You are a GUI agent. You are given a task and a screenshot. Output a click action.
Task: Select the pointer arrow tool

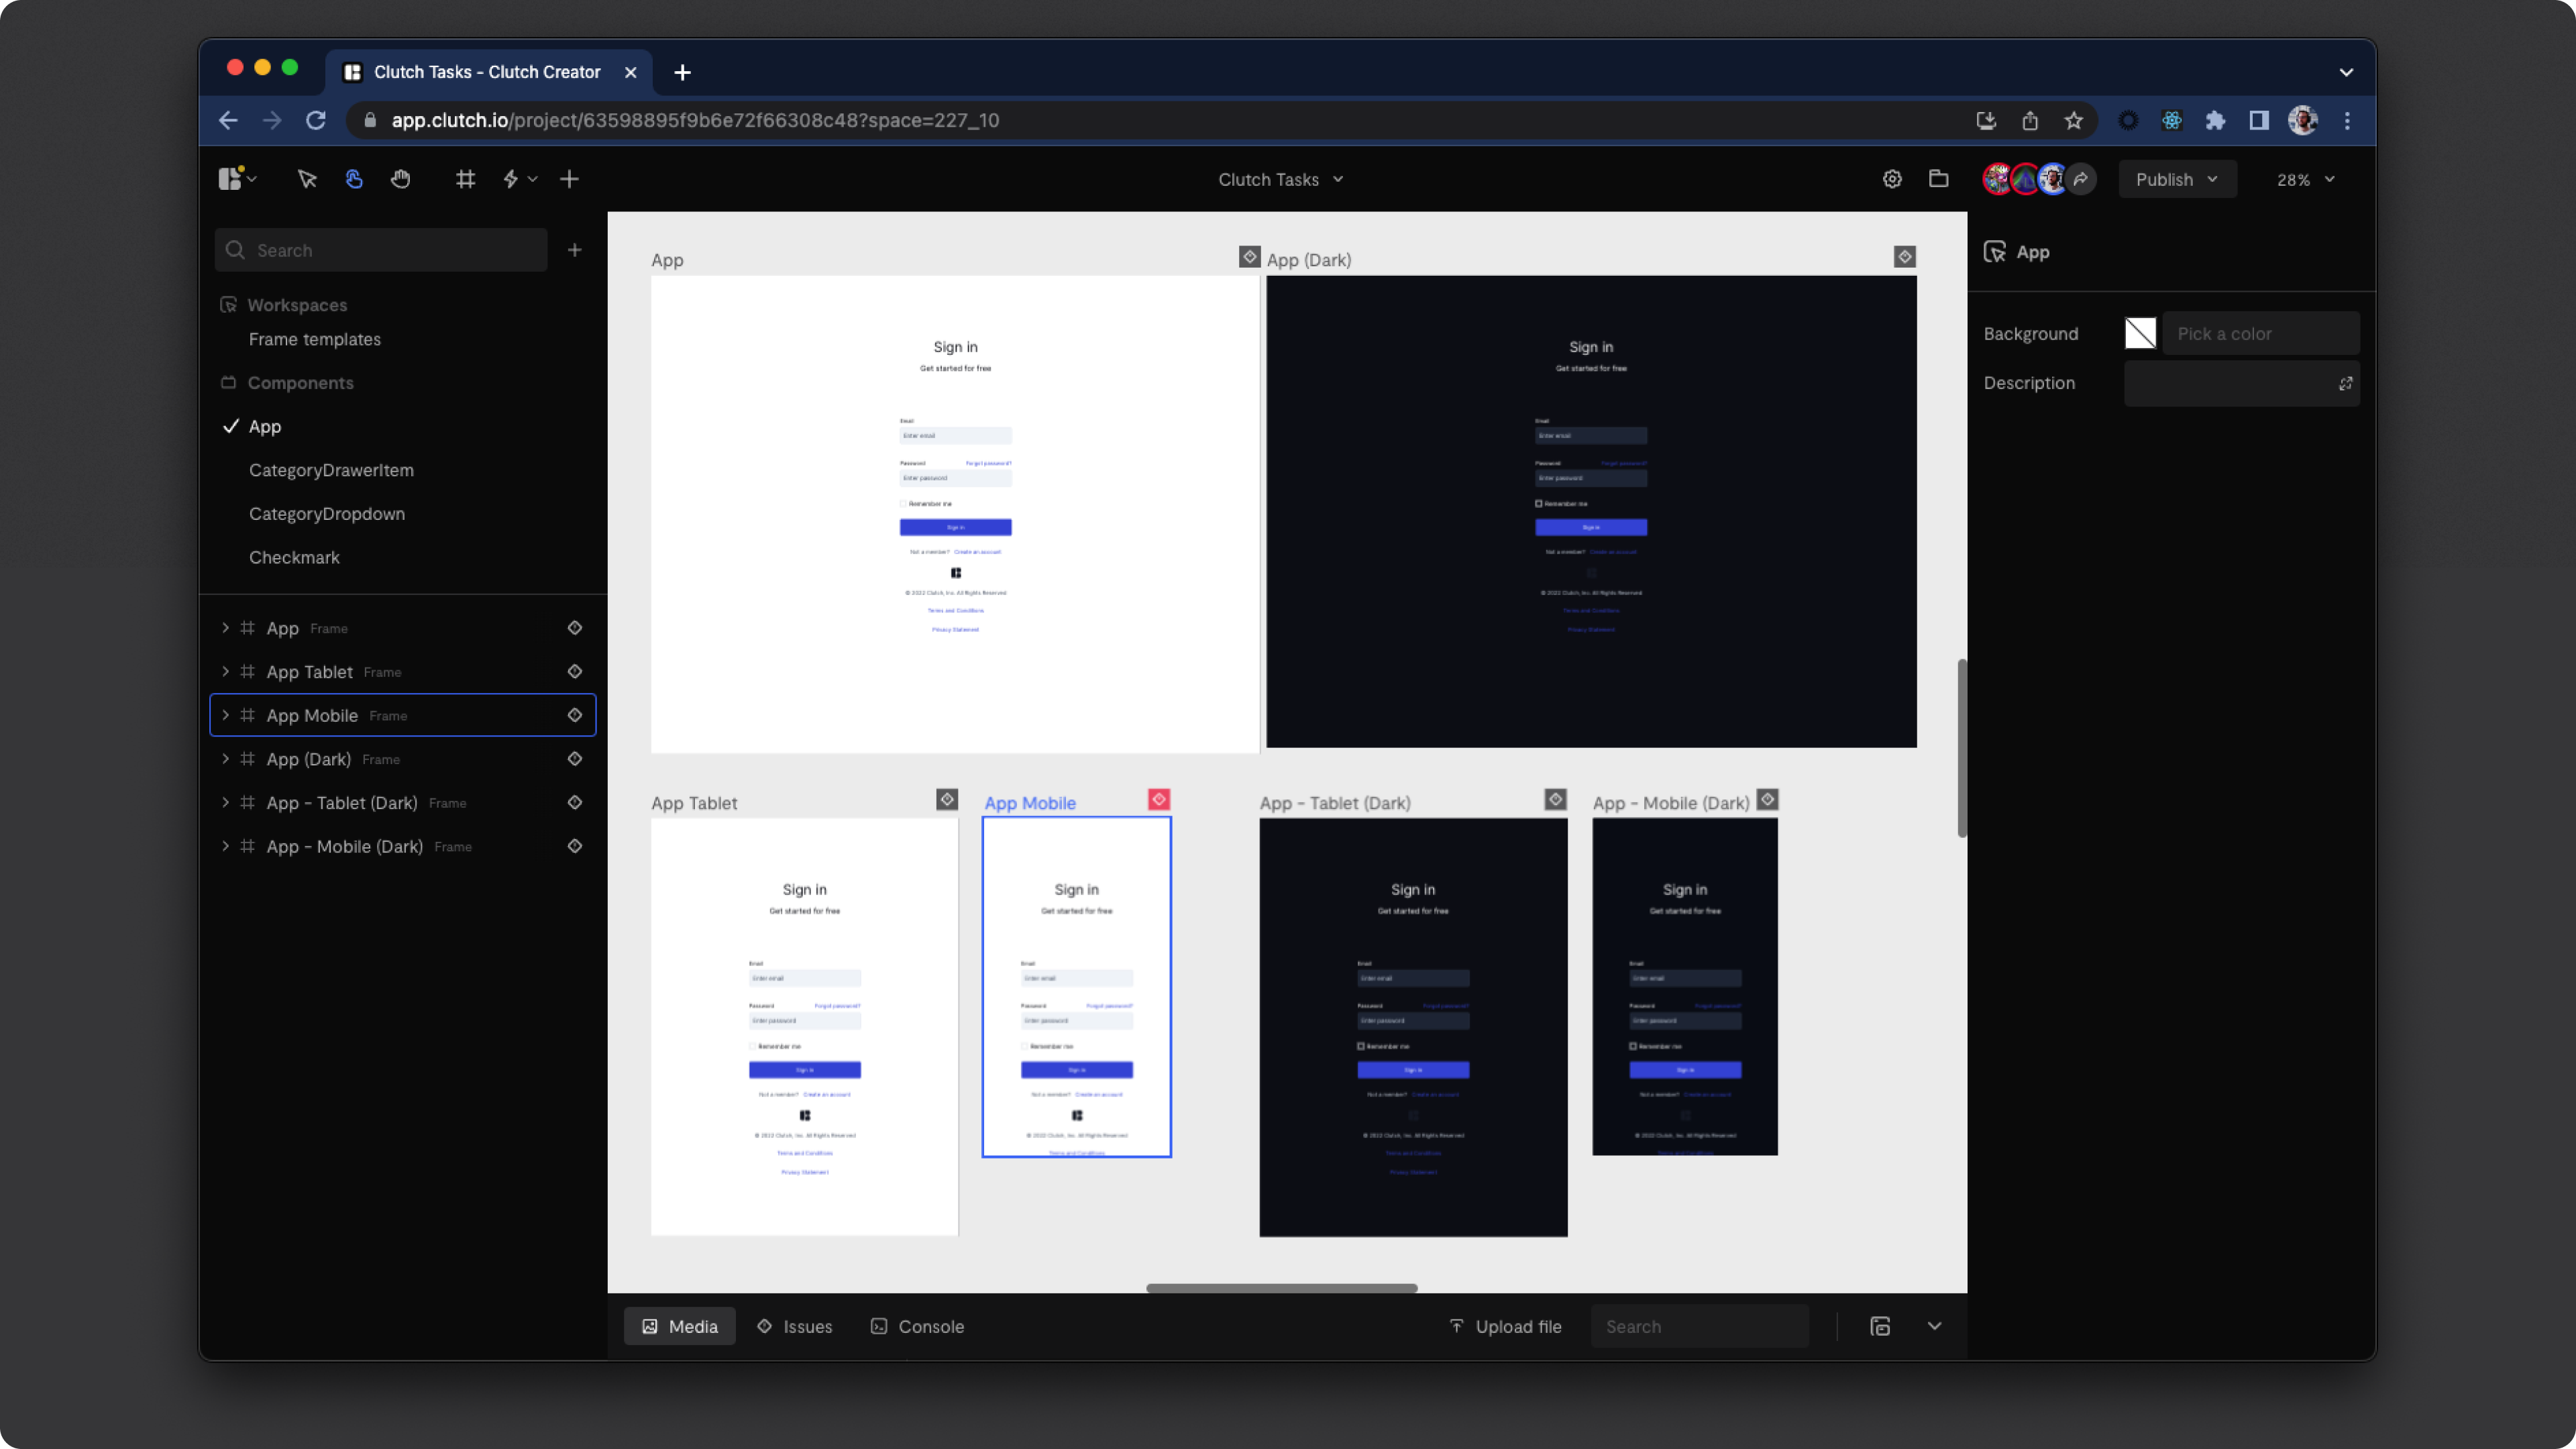pyautogui.click(x=307, y=179)
